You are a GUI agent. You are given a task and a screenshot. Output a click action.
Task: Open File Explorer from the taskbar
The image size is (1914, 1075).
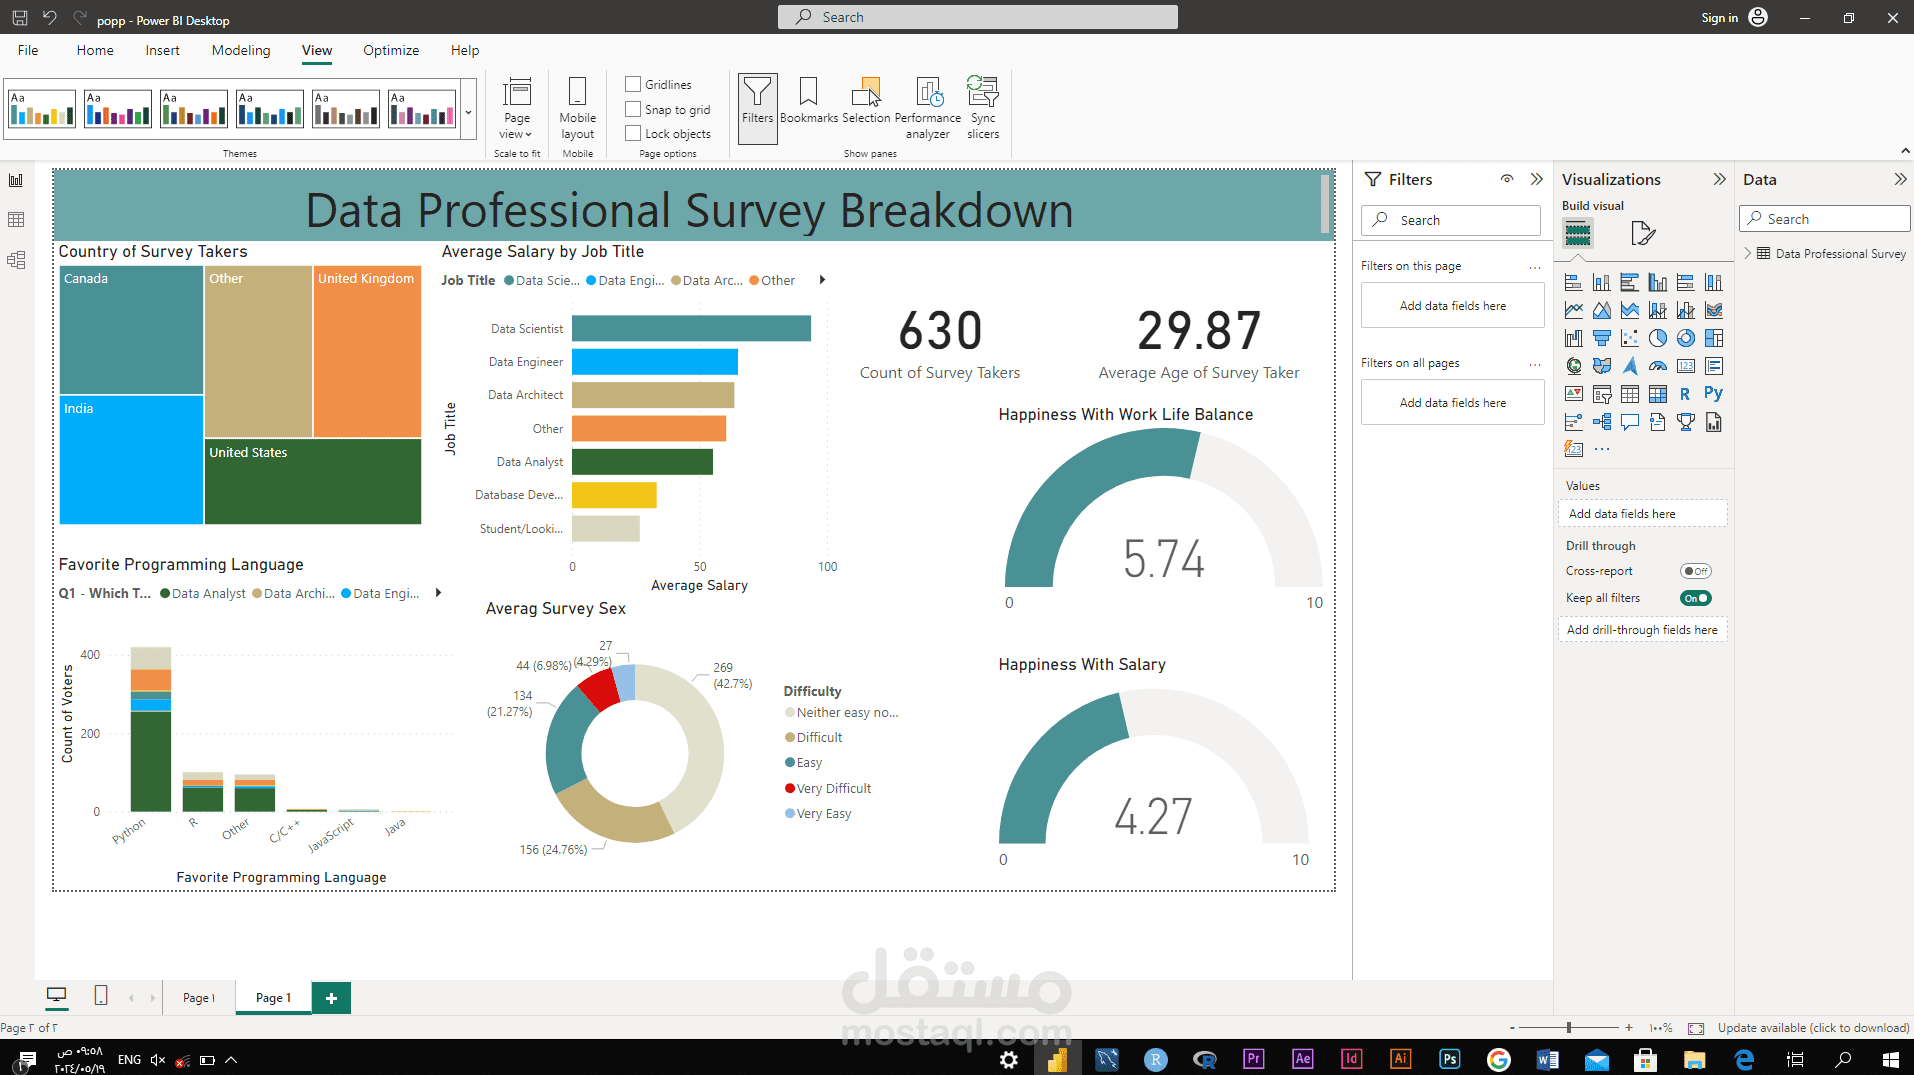coord(1694,1059)
